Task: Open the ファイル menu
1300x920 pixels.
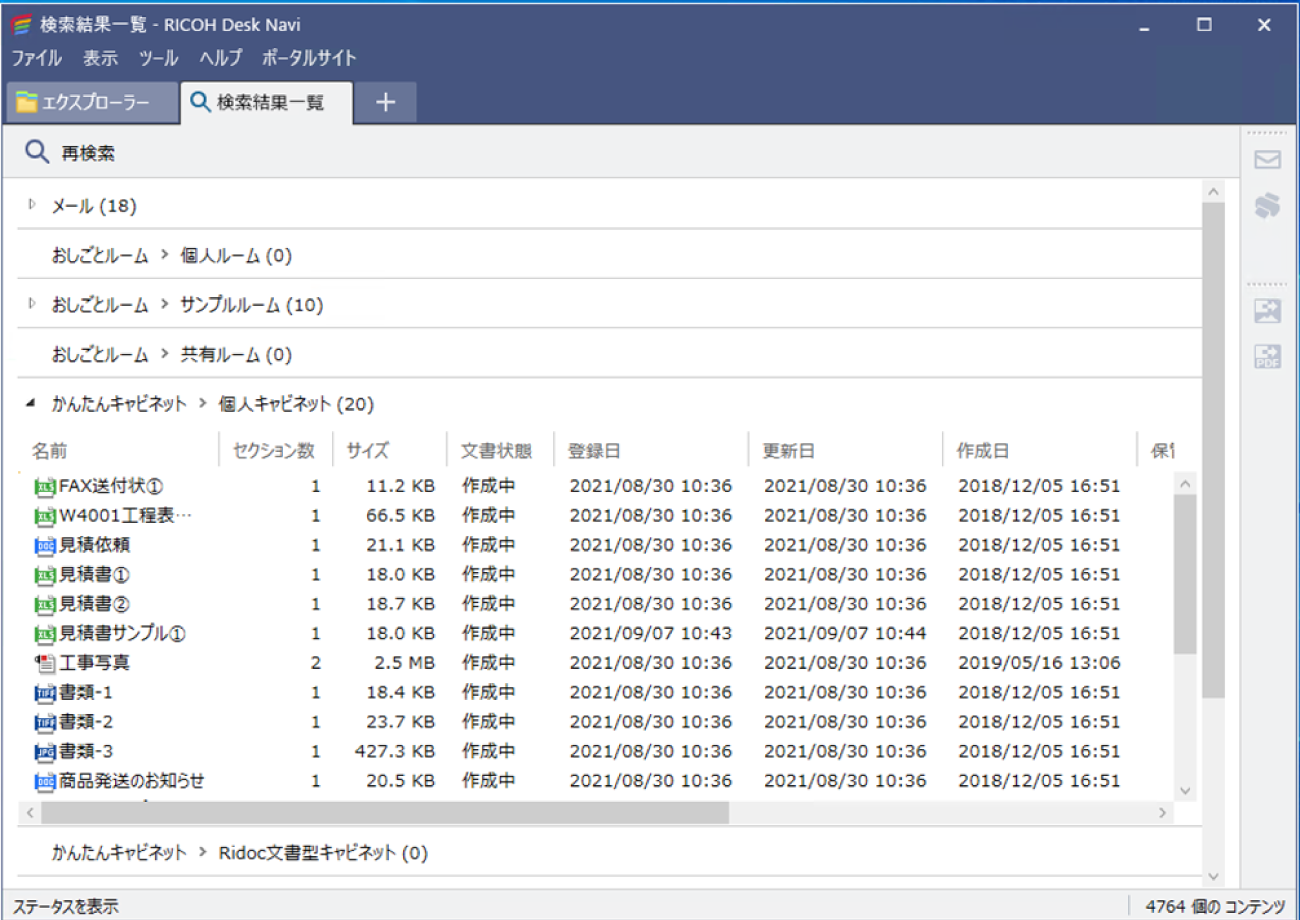Action: point(37,58)
